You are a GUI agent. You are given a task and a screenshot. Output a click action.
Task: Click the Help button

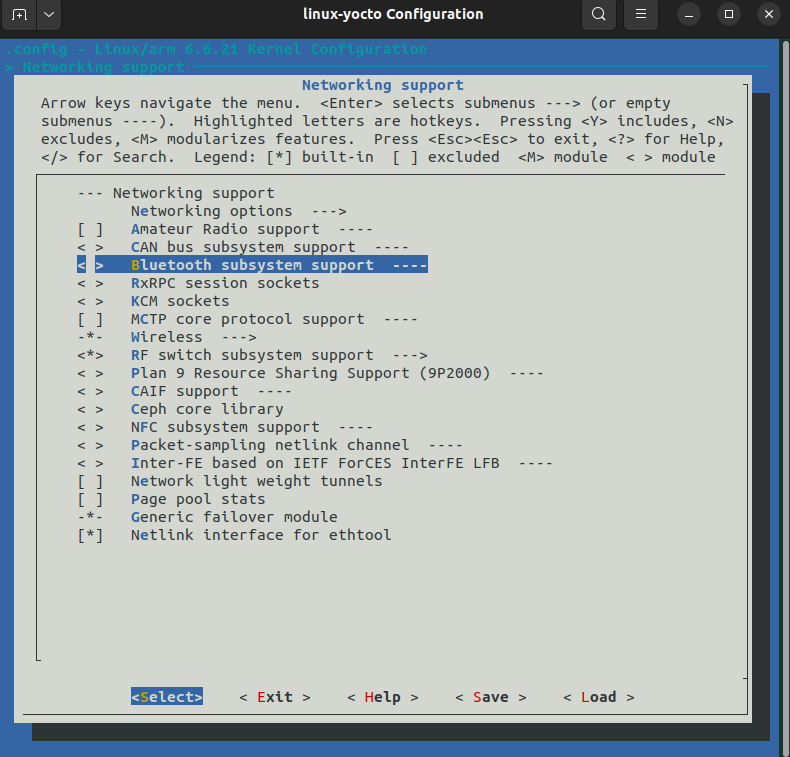click(x=382, y=697)
